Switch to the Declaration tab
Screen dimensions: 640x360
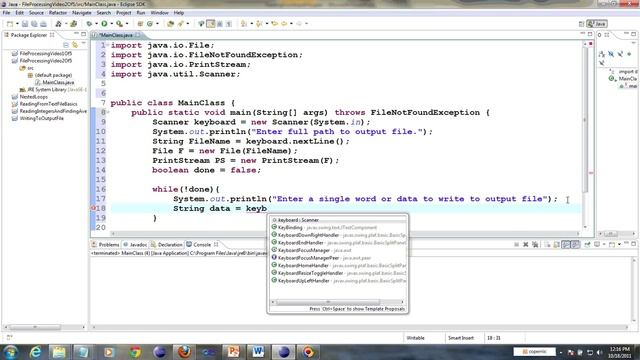(167, 244)
